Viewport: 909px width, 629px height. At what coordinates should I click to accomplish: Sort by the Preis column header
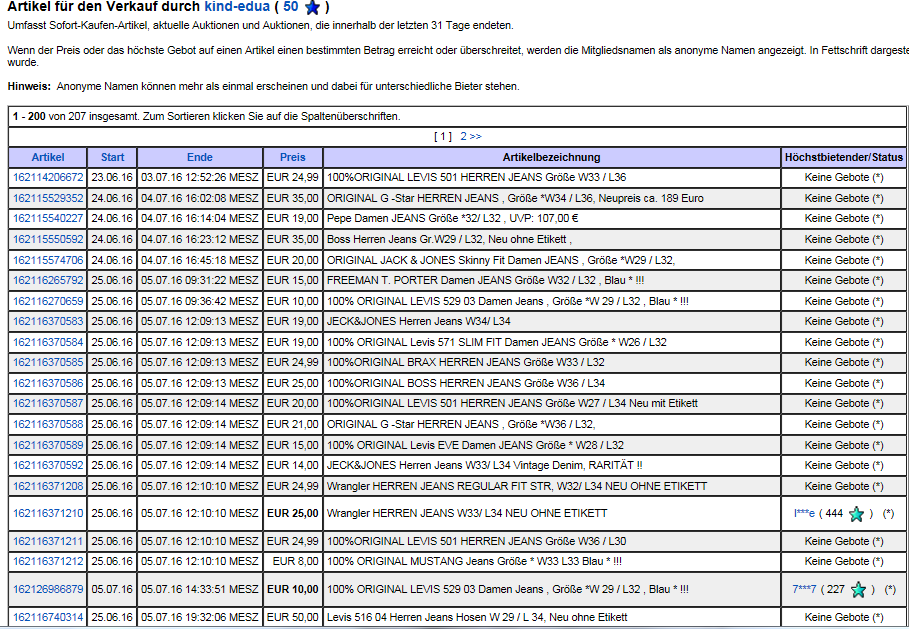click(x=293, y=157)
